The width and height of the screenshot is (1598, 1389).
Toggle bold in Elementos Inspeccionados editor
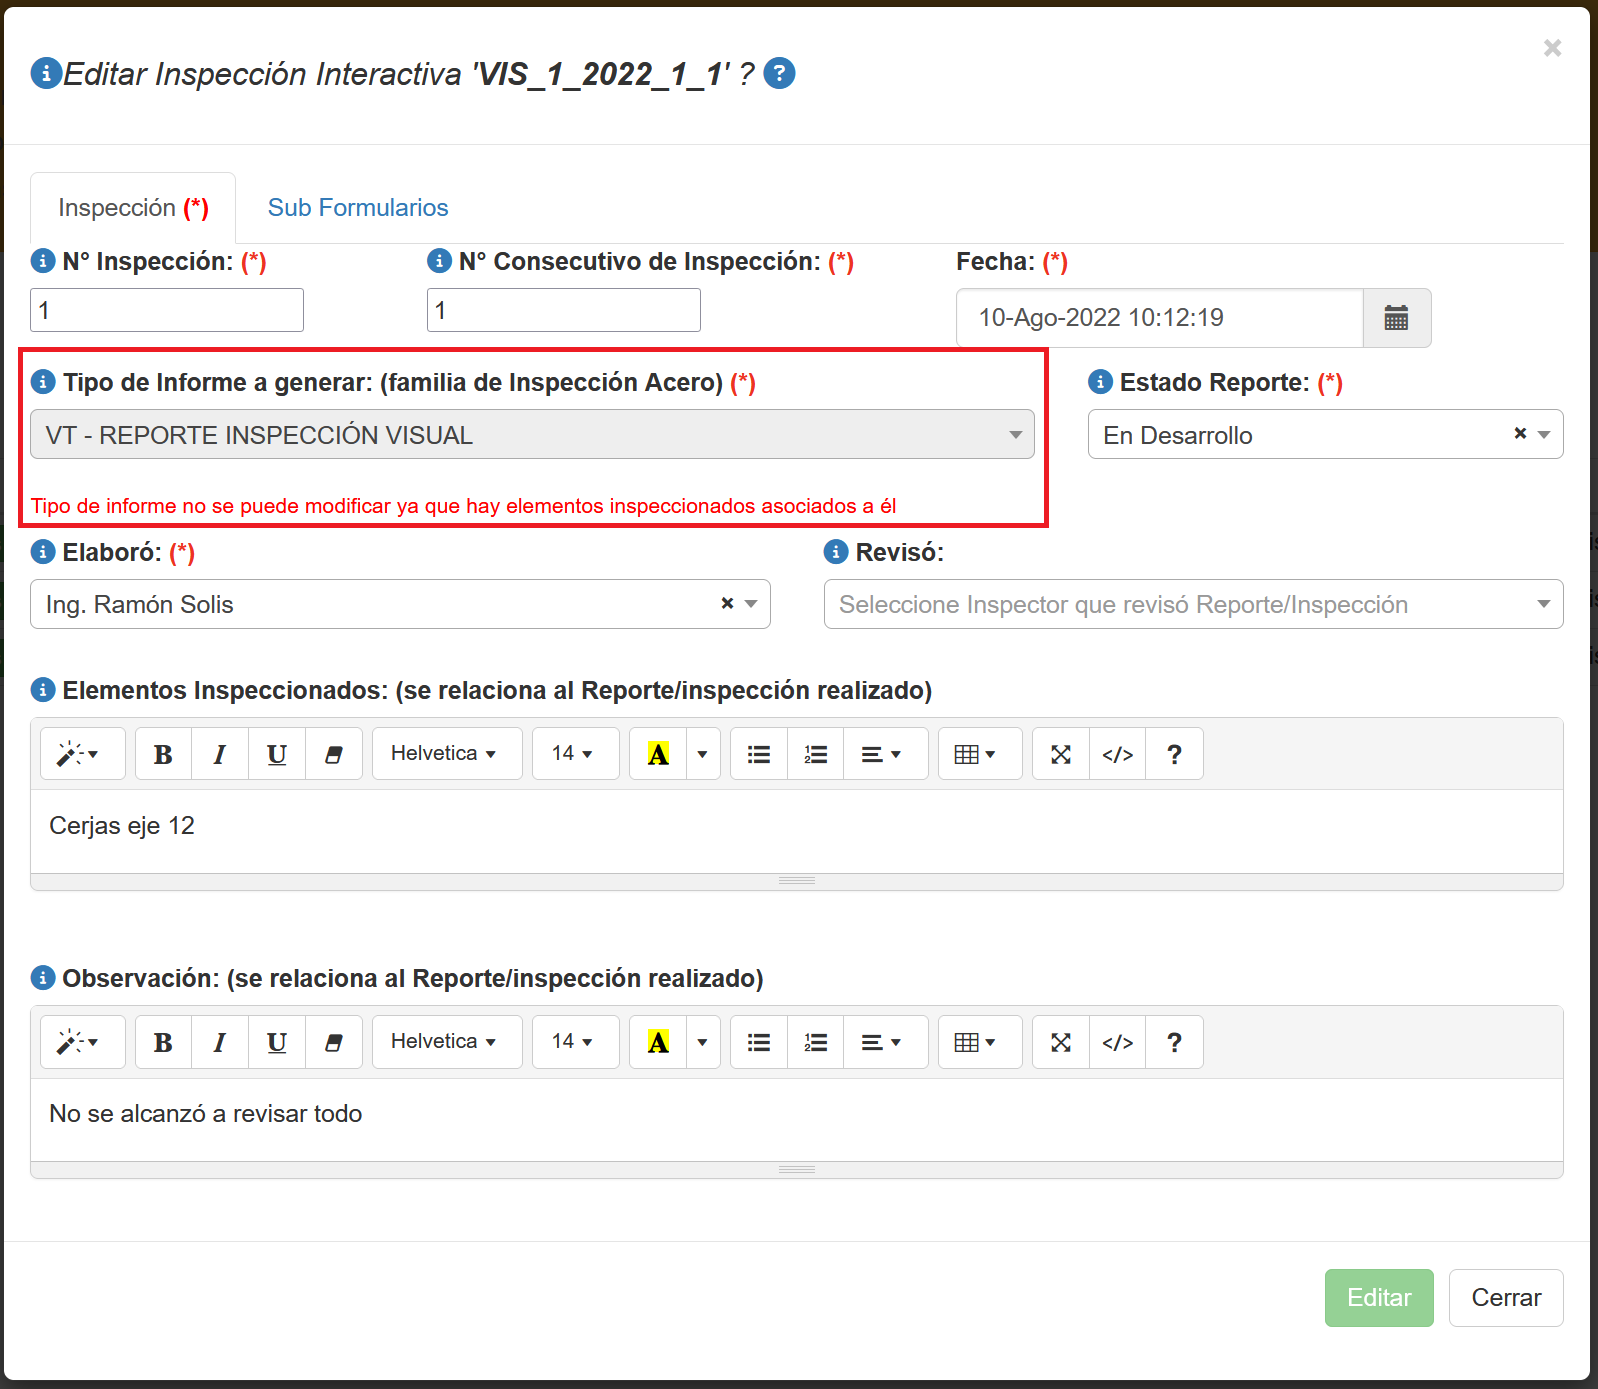163,754
